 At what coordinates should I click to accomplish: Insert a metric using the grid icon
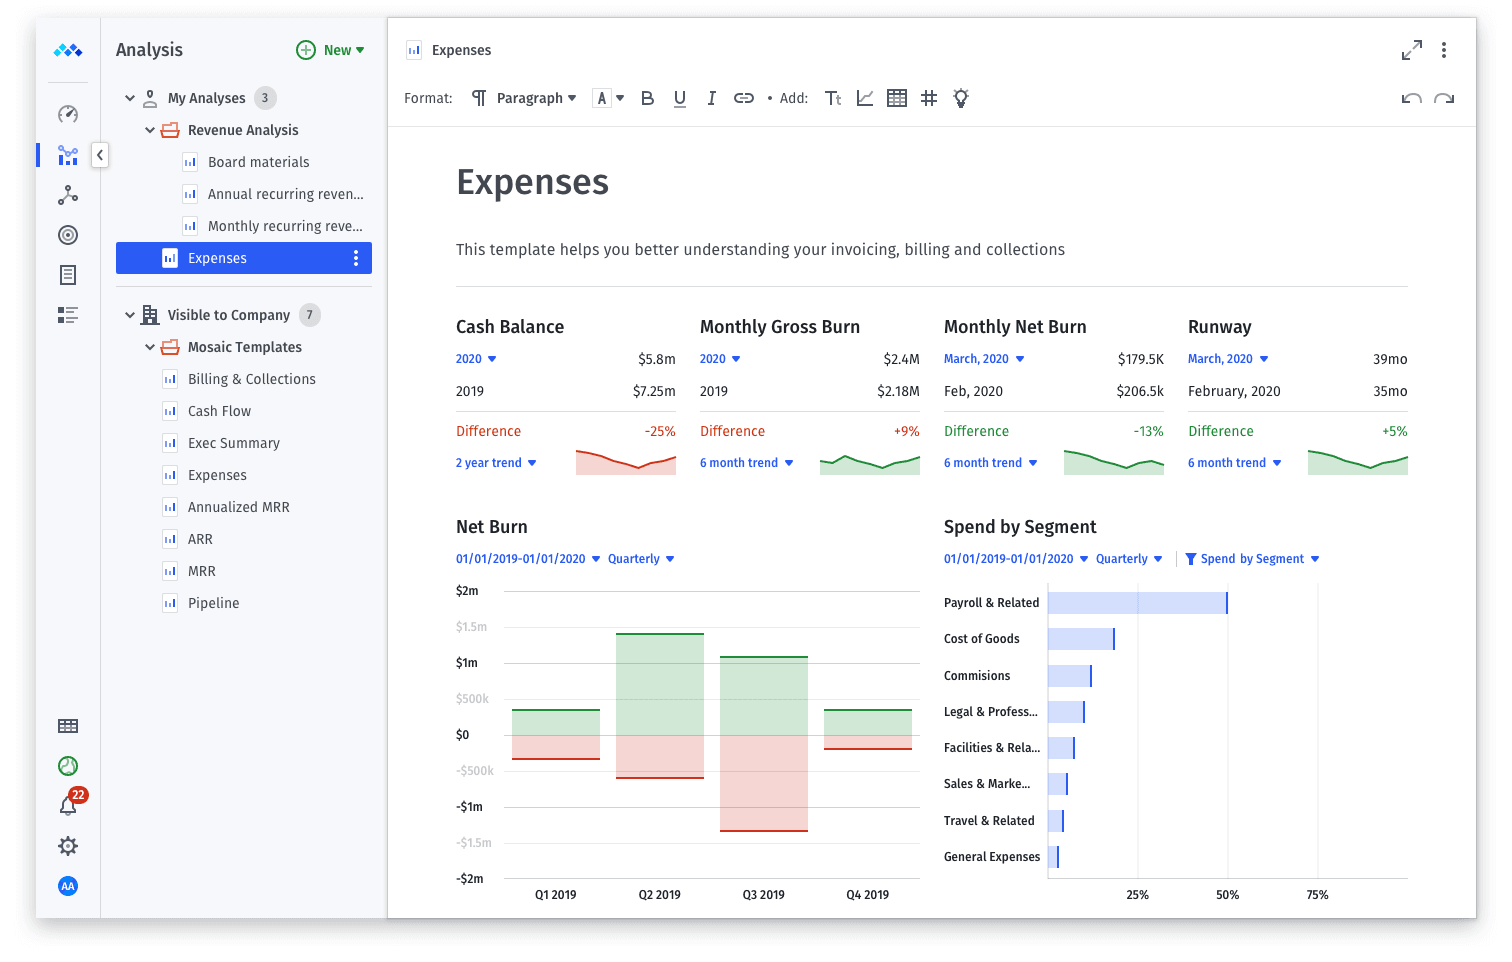[x=930, y=98]
